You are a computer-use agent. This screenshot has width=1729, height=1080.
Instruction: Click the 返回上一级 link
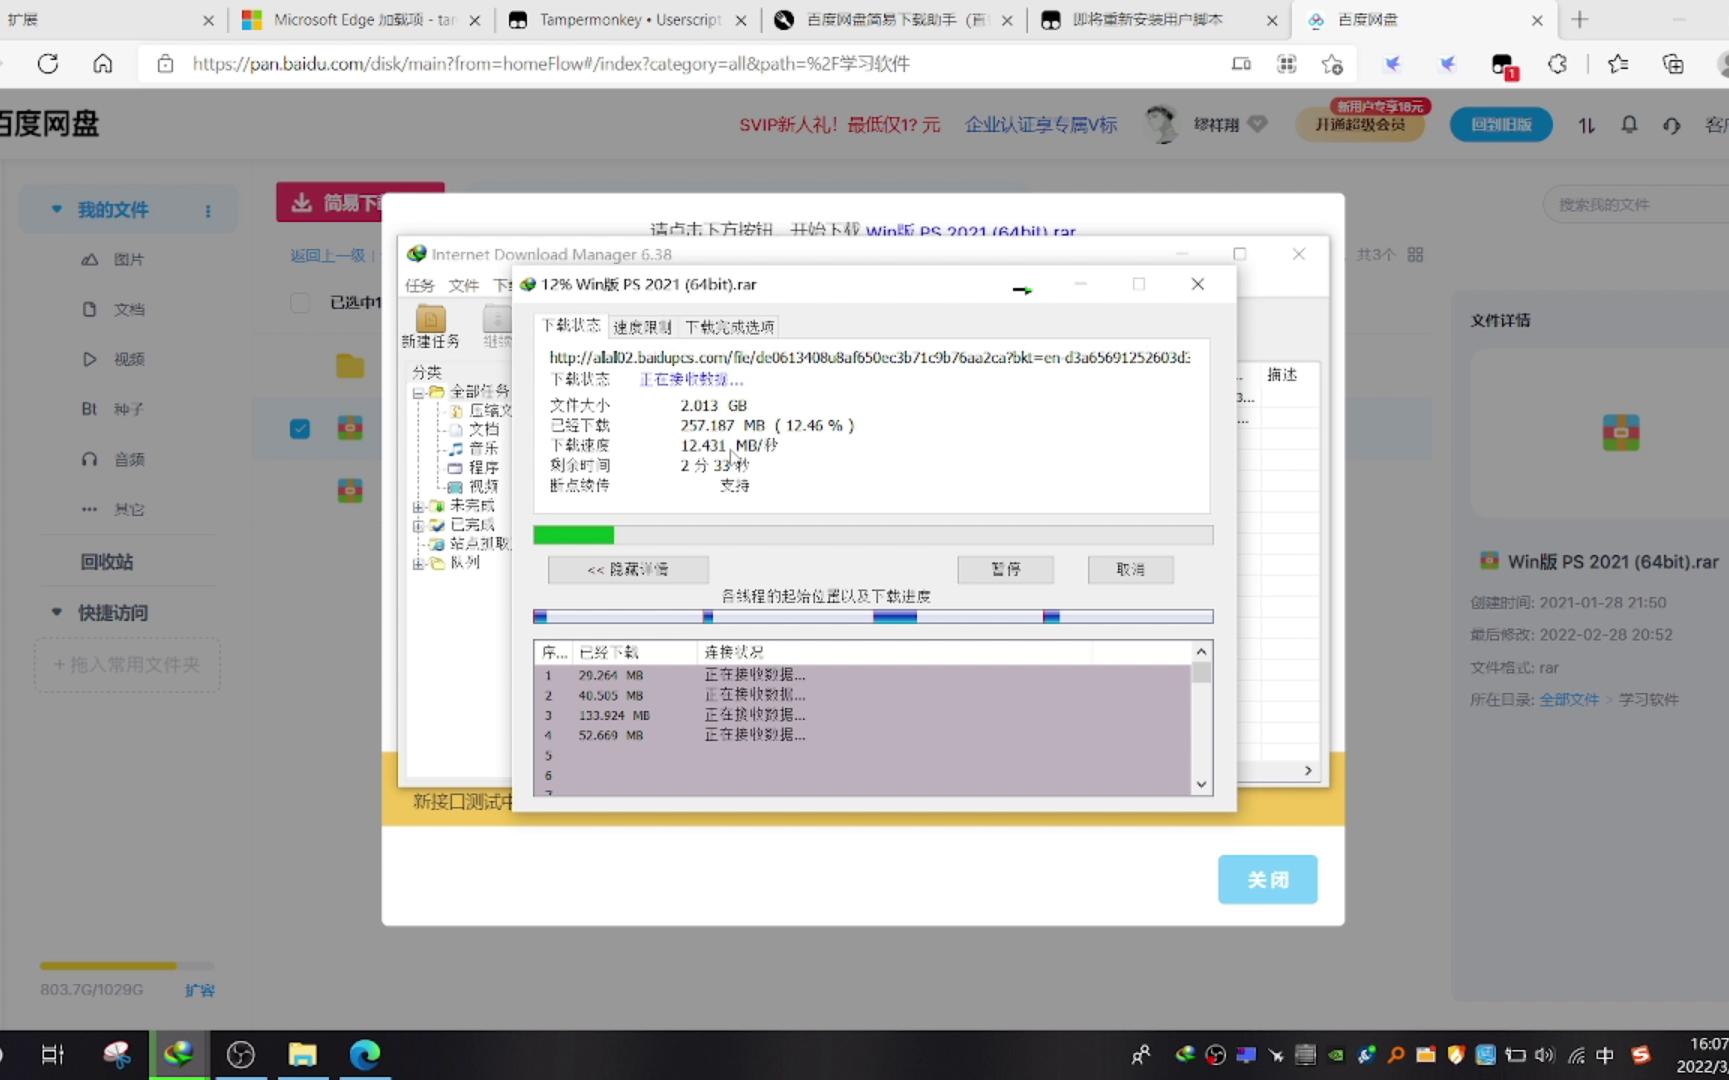(327, 255)
